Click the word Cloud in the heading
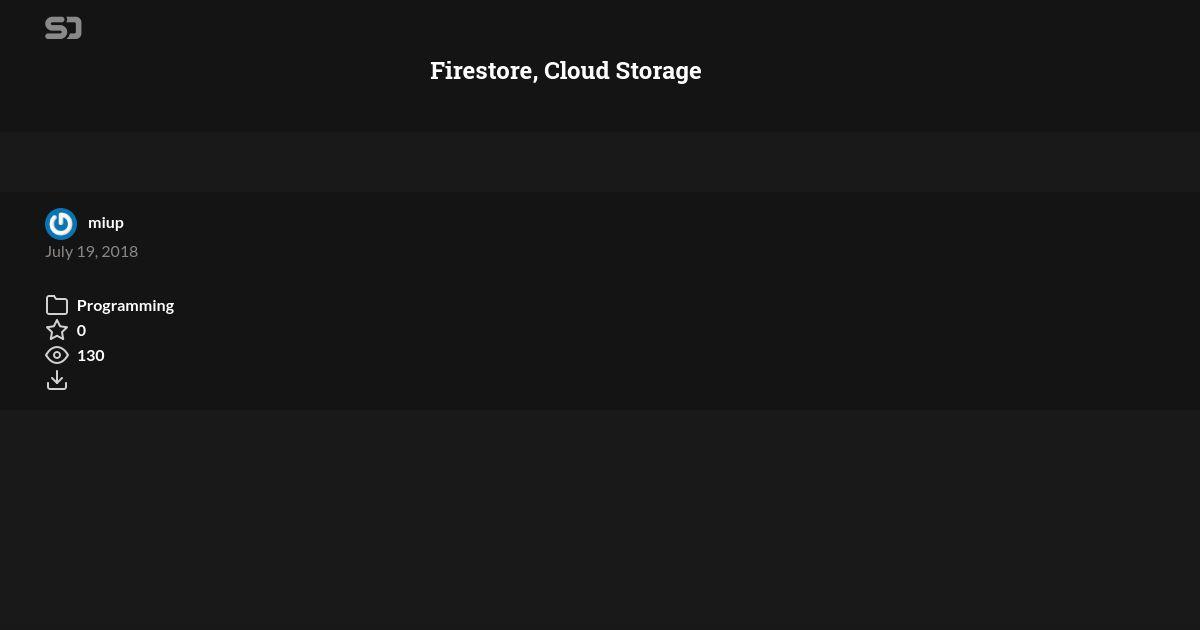 click(577, 71)
